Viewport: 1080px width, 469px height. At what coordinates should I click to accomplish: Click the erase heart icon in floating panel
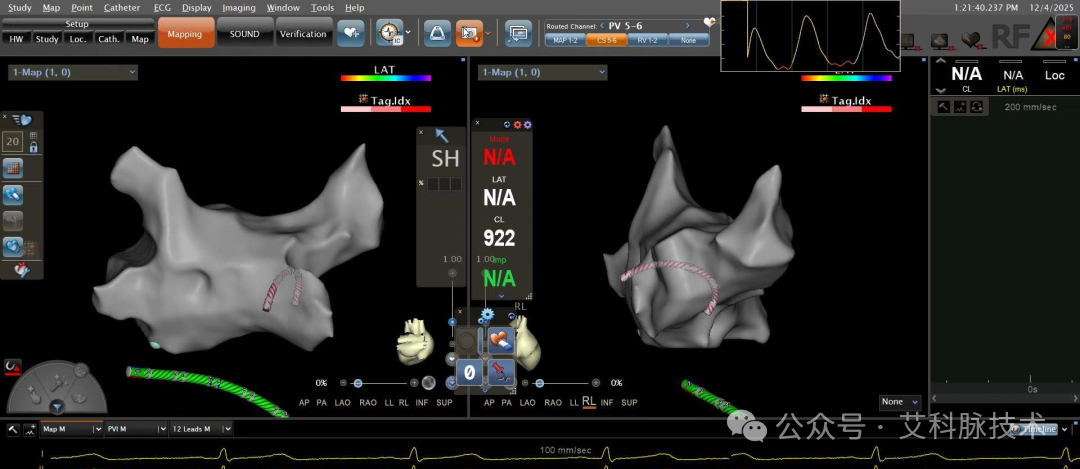coord(501,340)
